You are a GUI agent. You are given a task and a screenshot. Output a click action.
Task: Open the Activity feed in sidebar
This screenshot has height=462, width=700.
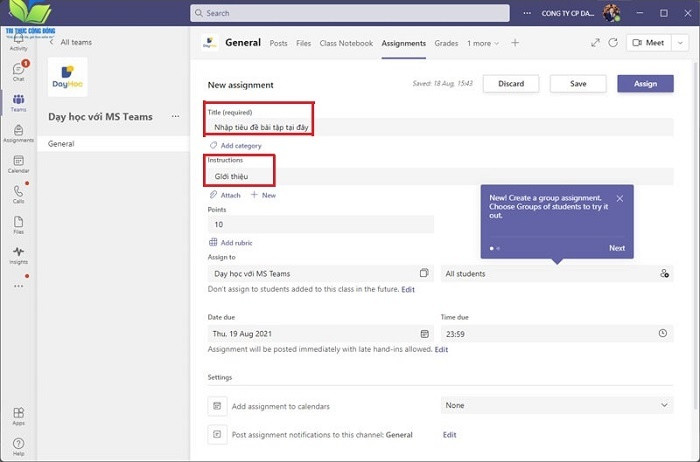point(18,44)
